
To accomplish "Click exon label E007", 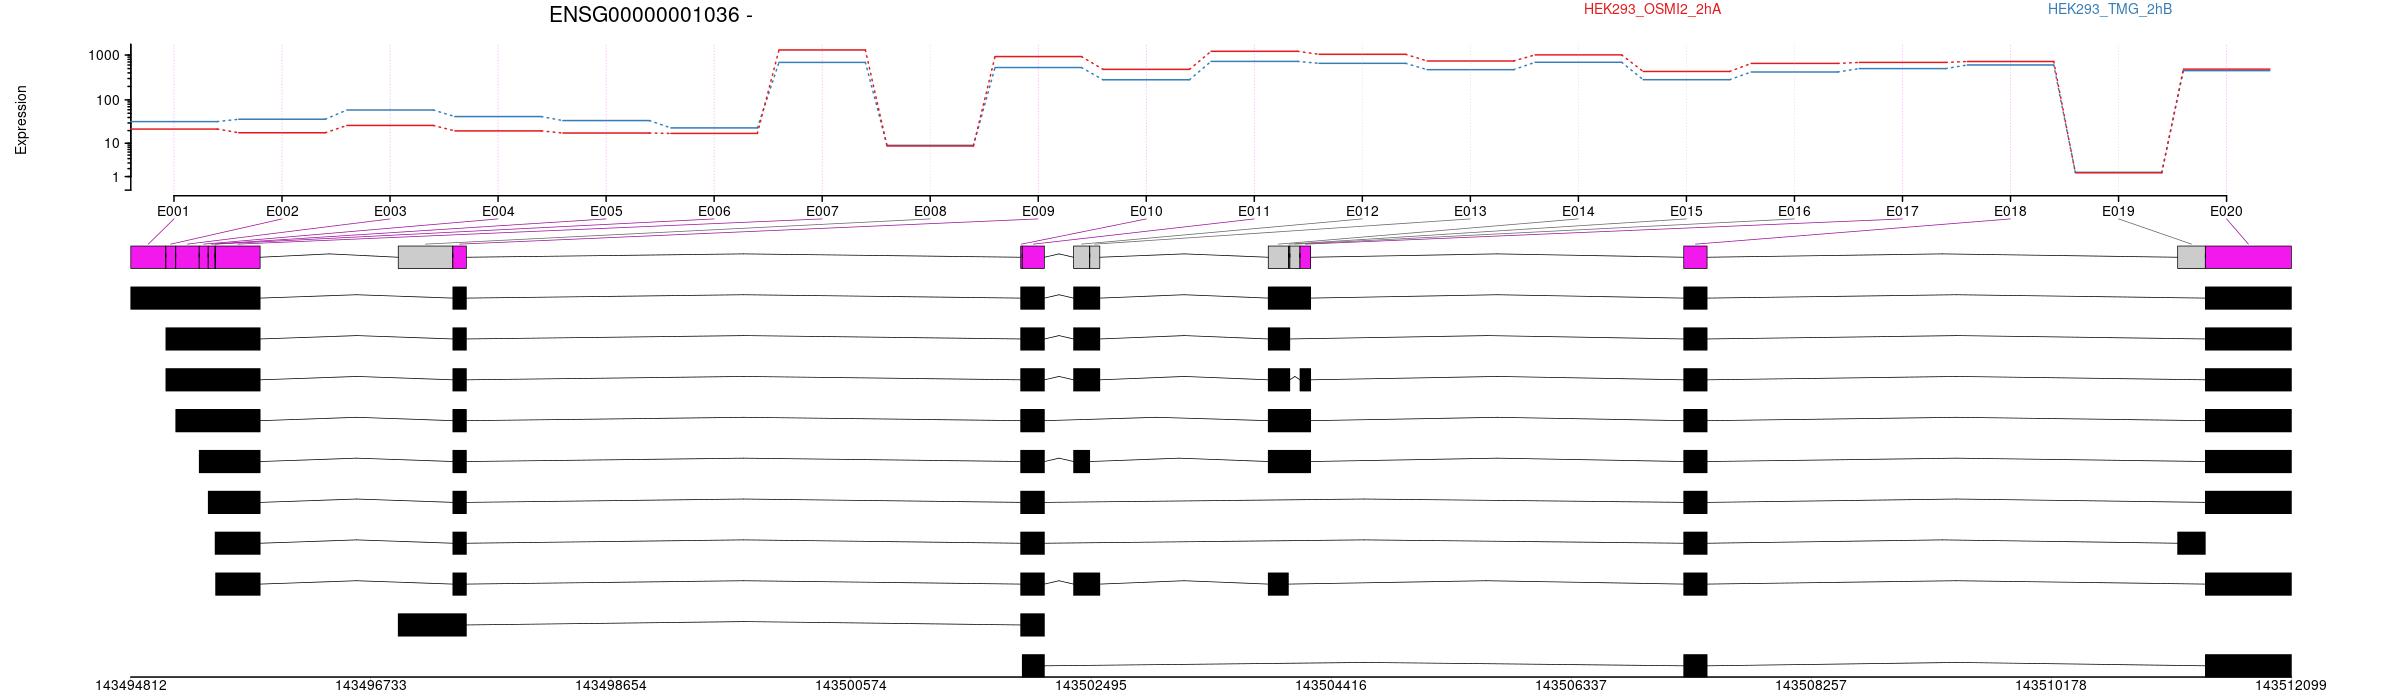I will coord(822,212).
